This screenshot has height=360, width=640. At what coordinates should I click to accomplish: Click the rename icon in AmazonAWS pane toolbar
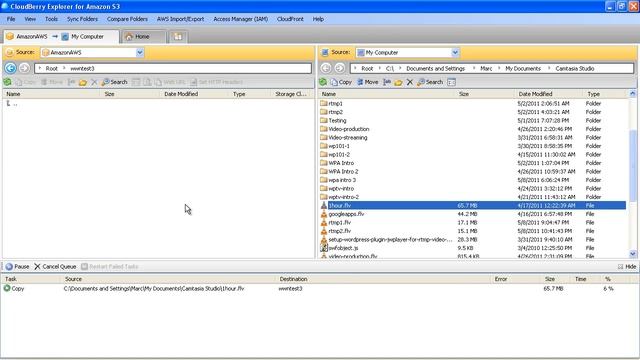pos(71,82)
